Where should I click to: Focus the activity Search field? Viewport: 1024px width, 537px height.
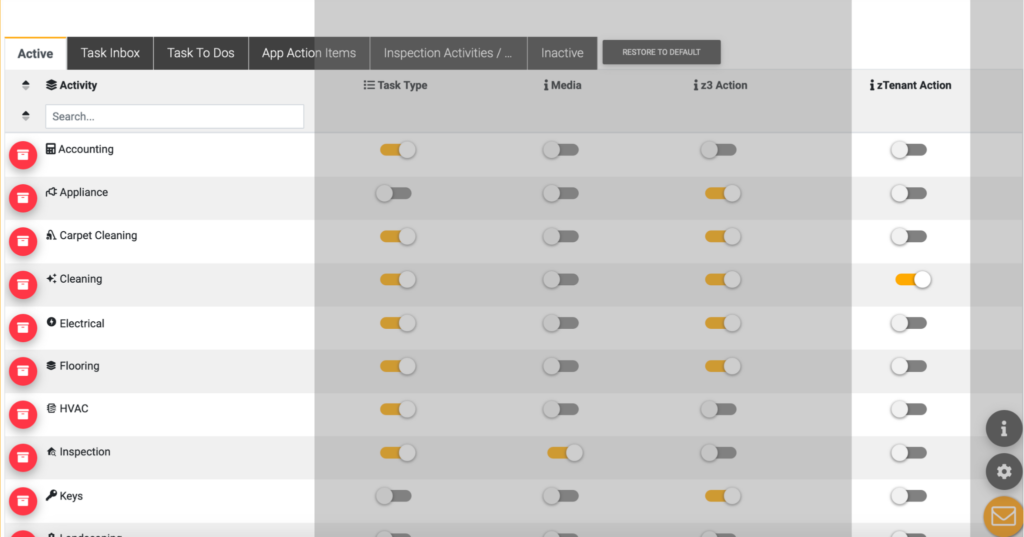pyautogui.click(x=174, y=116)
